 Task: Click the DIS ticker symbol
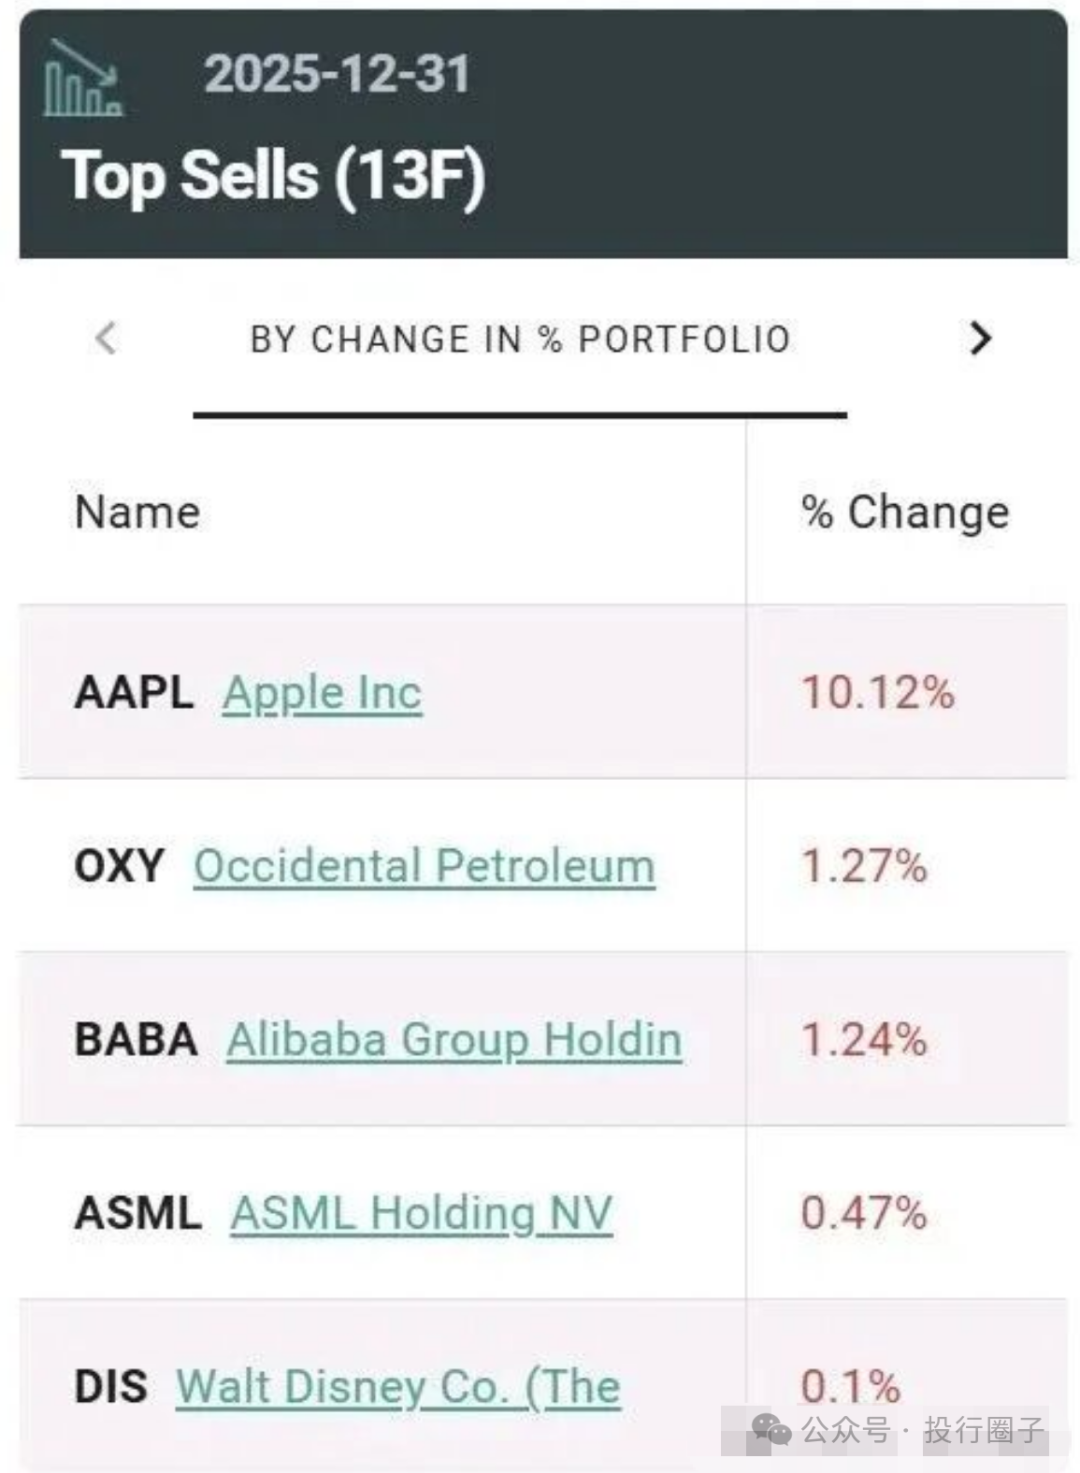(x=111, y=1387)
